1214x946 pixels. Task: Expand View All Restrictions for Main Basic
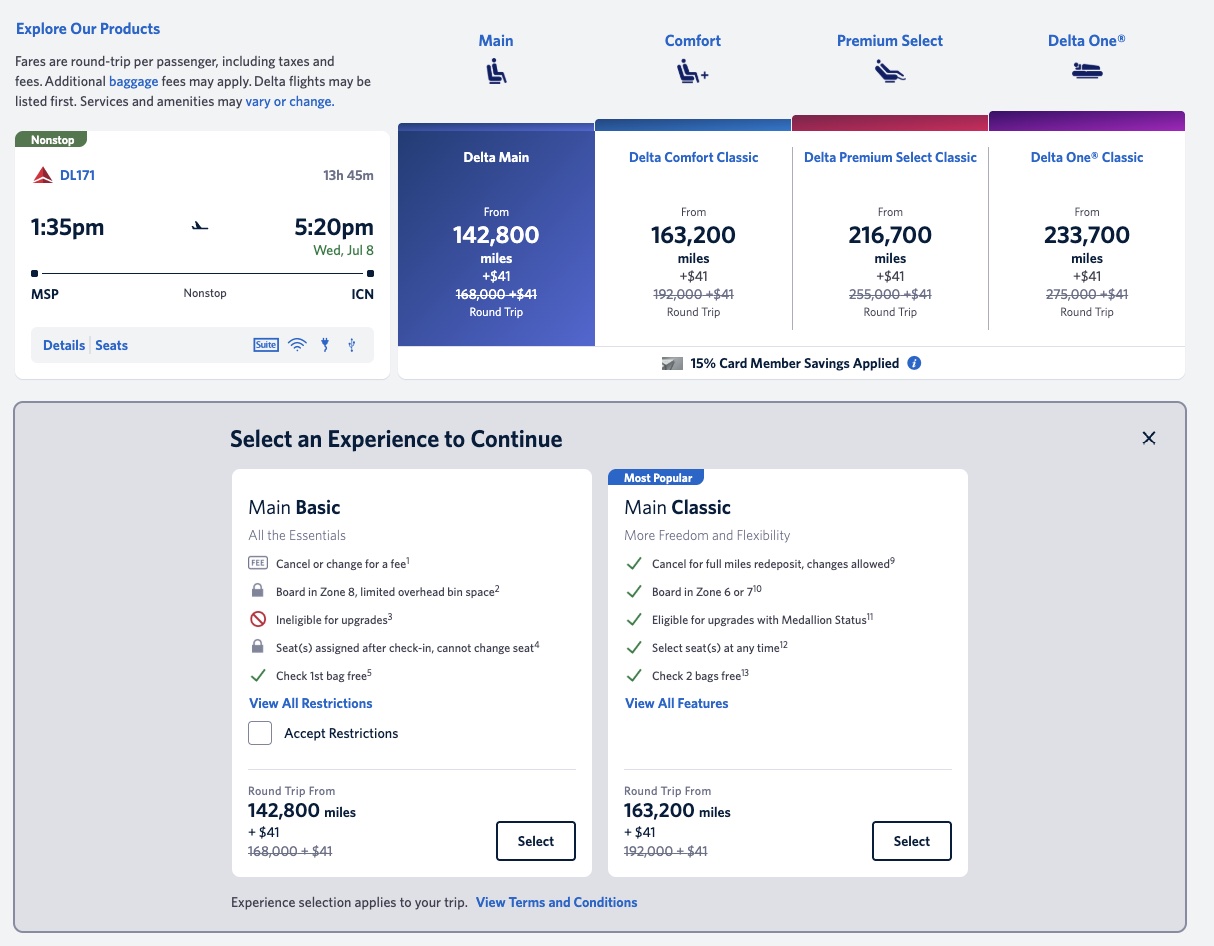[310, 703]
